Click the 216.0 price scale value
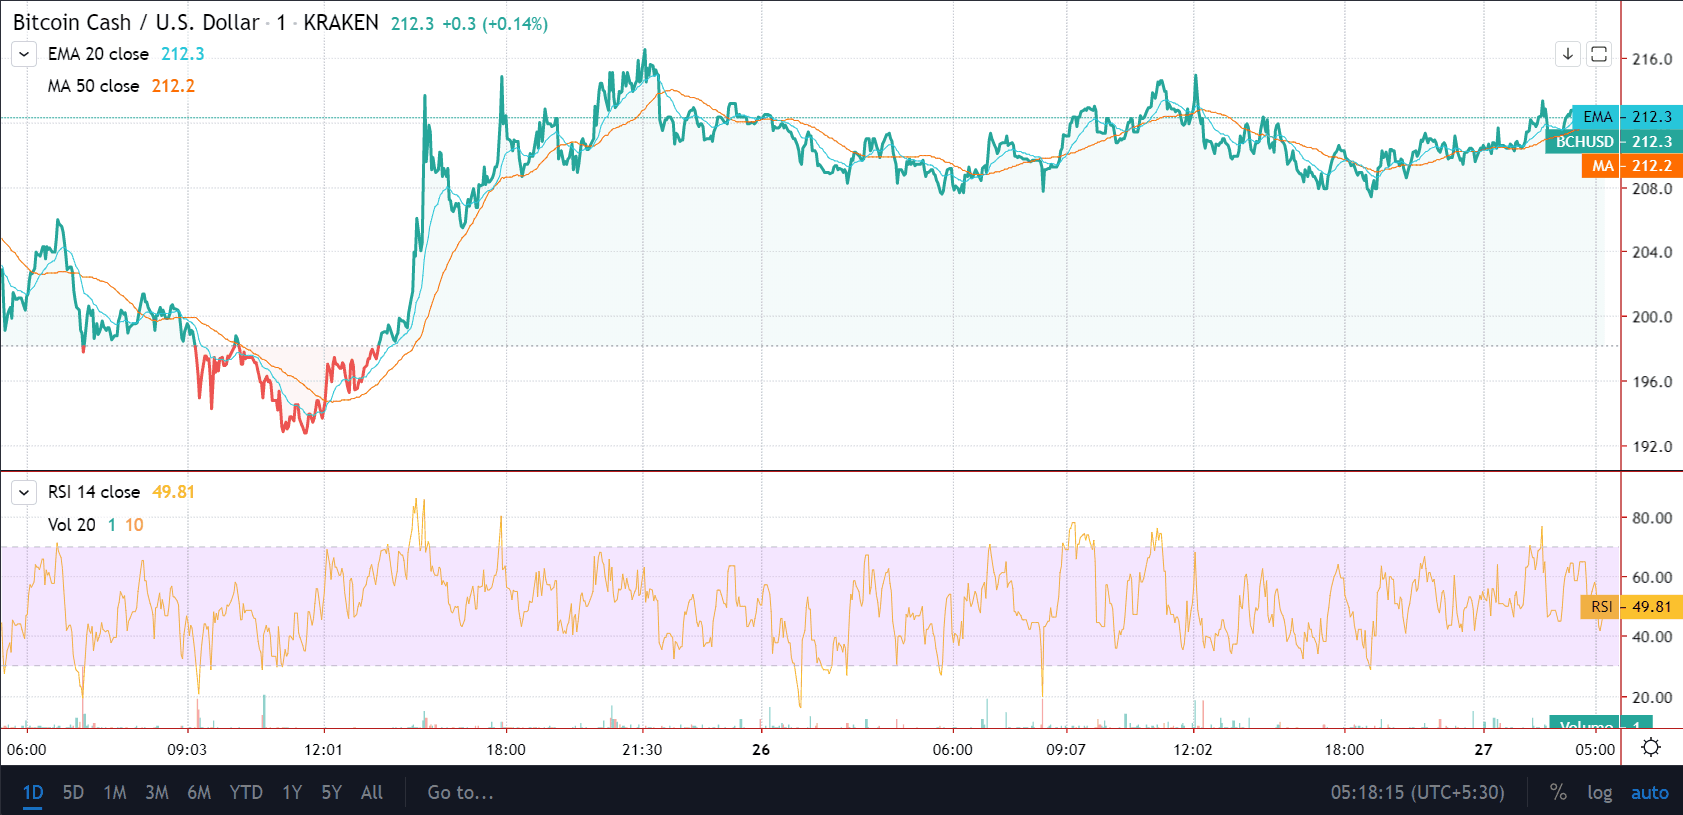The width and height of the screenshot is (1683, 815). tap(1652, 59)
